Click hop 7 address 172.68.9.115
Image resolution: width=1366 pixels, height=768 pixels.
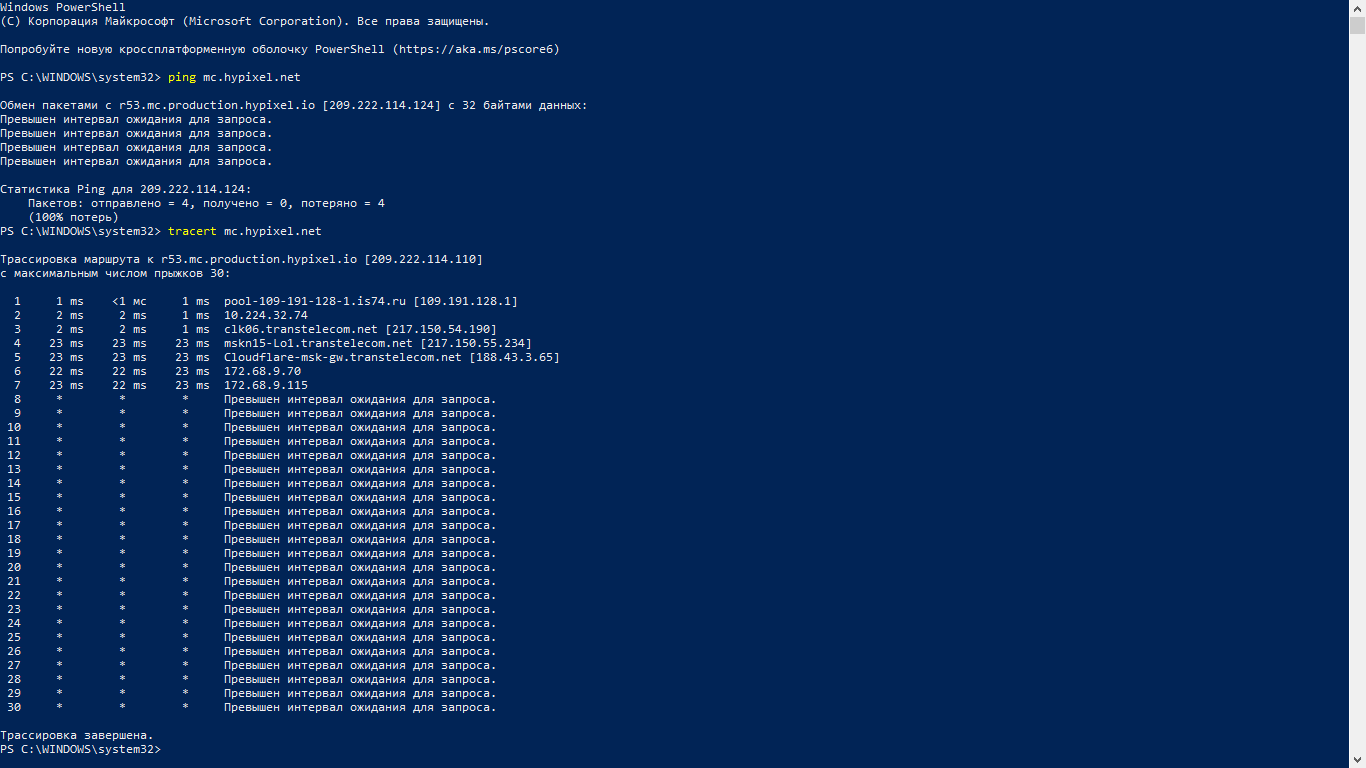pyautogui.click(x=266, y=385)
